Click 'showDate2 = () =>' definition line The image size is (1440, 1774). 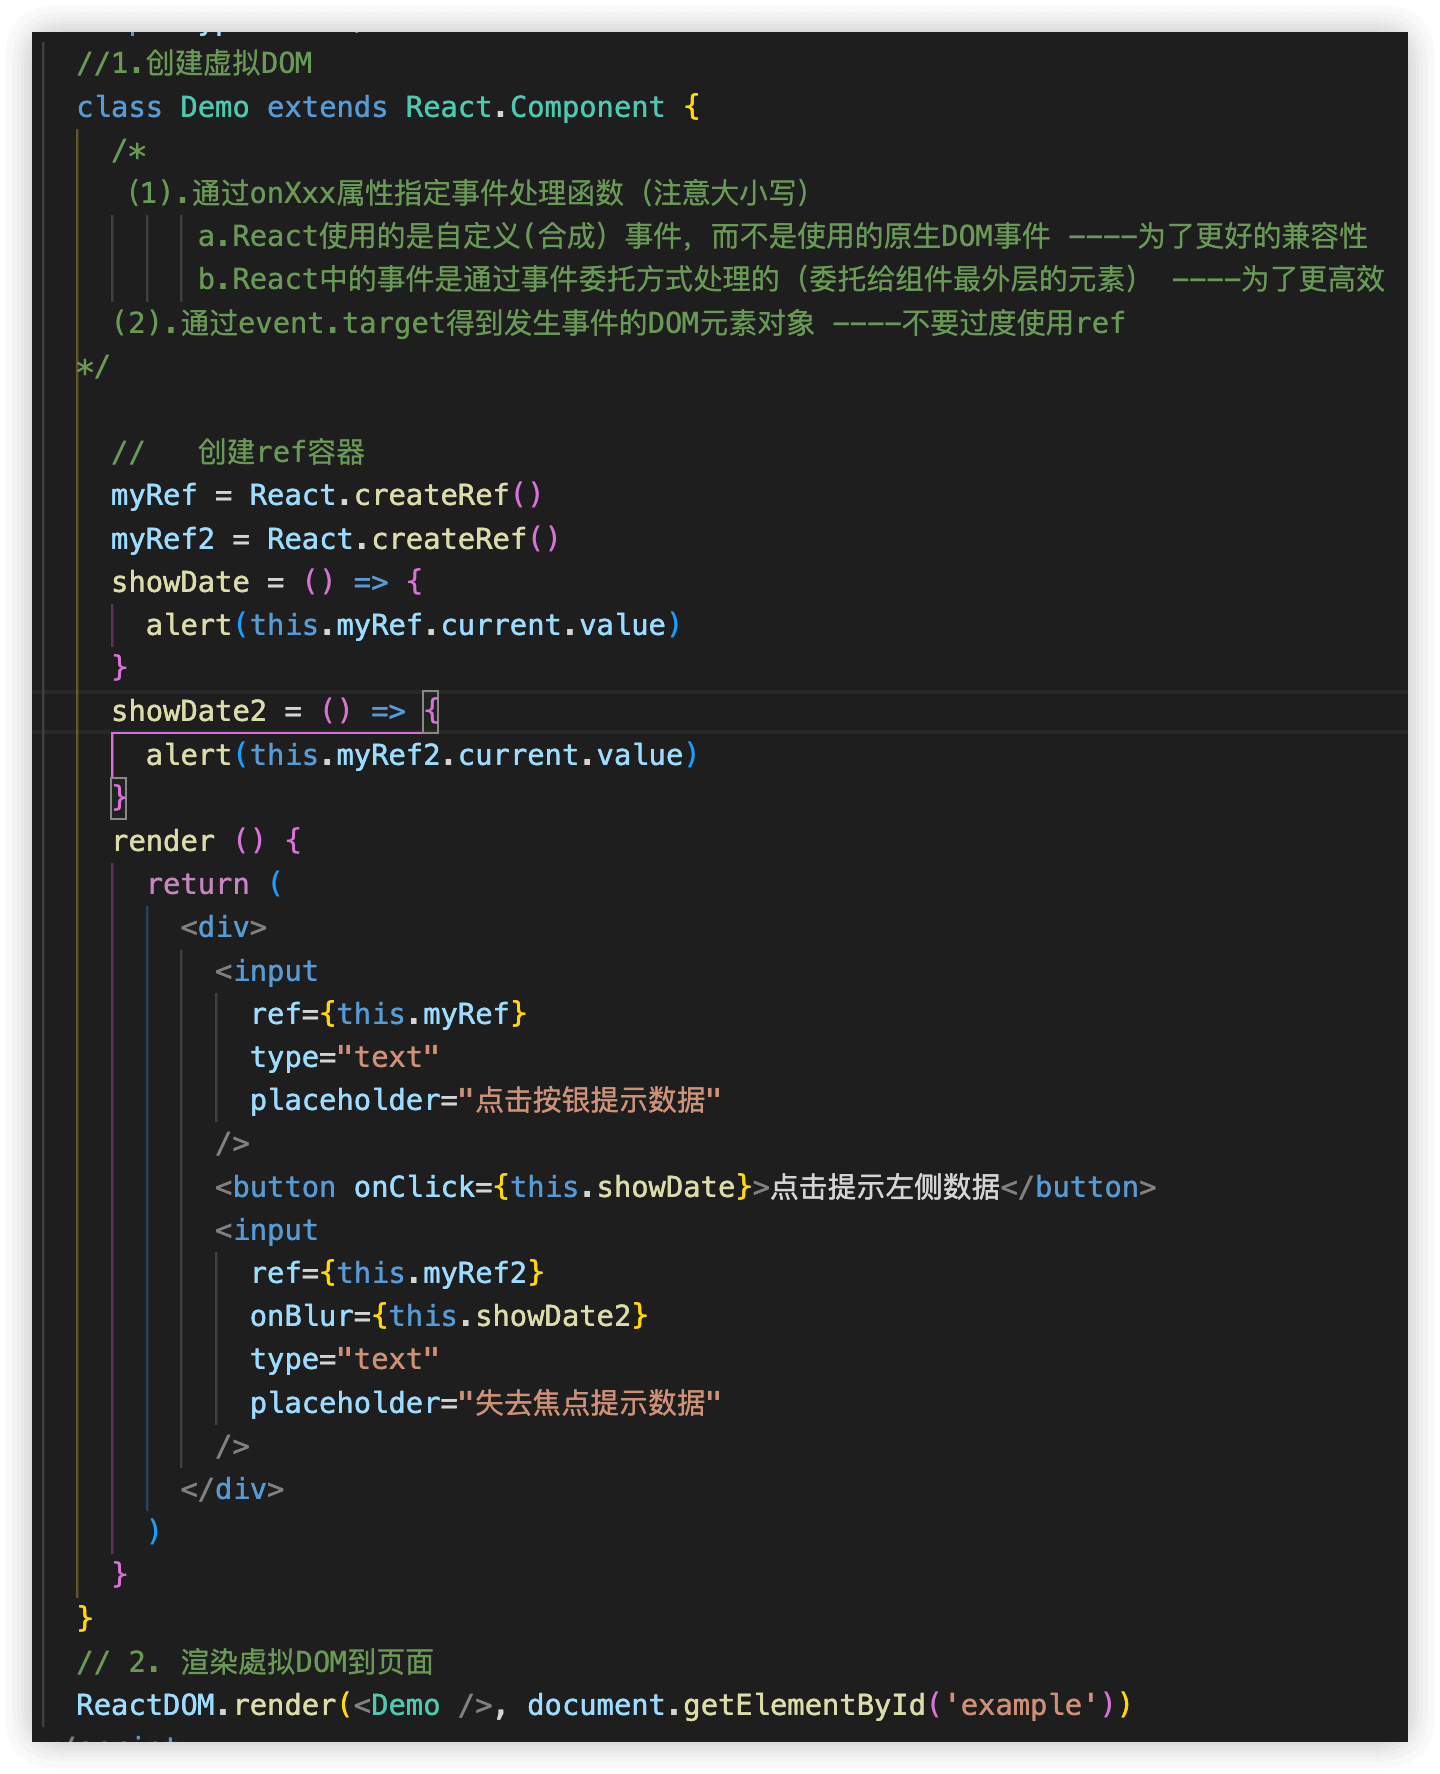275,711
